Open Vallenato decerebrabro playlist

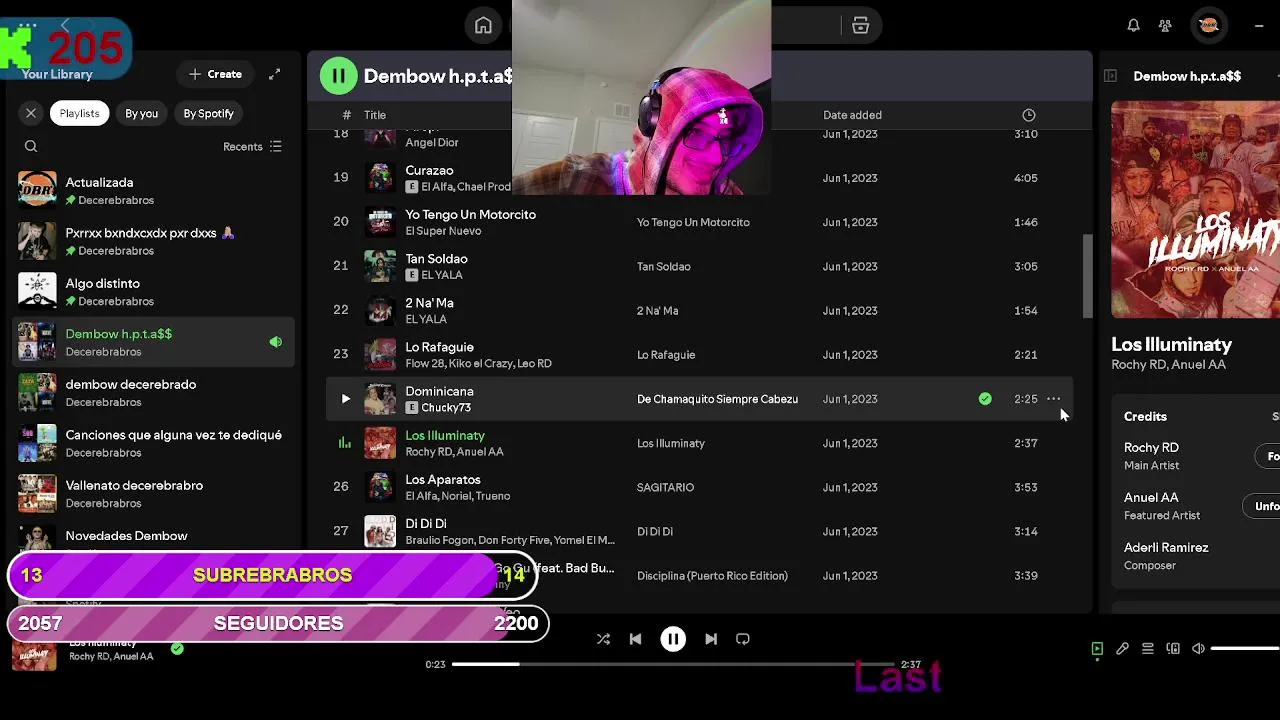click(x=155, y=494)
